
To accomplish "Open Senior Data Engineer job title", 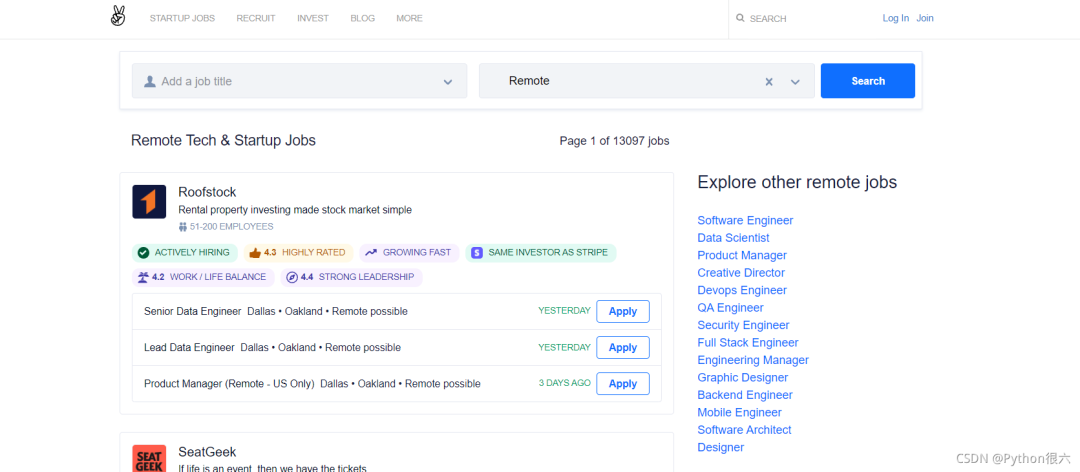I will tap(193, 311).
